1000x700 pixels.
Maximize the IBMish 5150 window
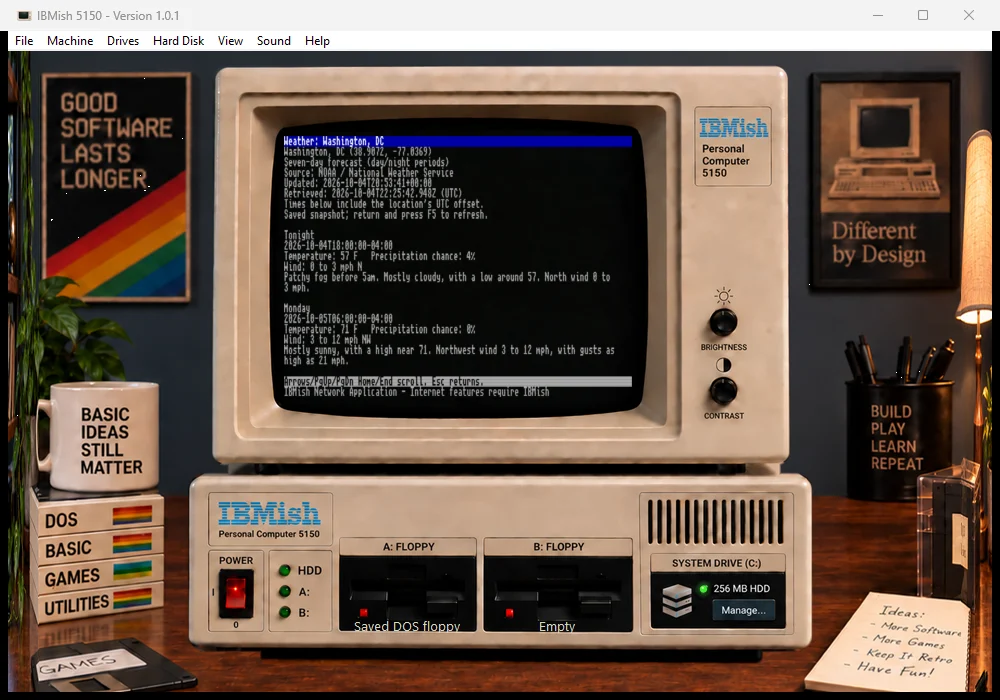point(923,15)
